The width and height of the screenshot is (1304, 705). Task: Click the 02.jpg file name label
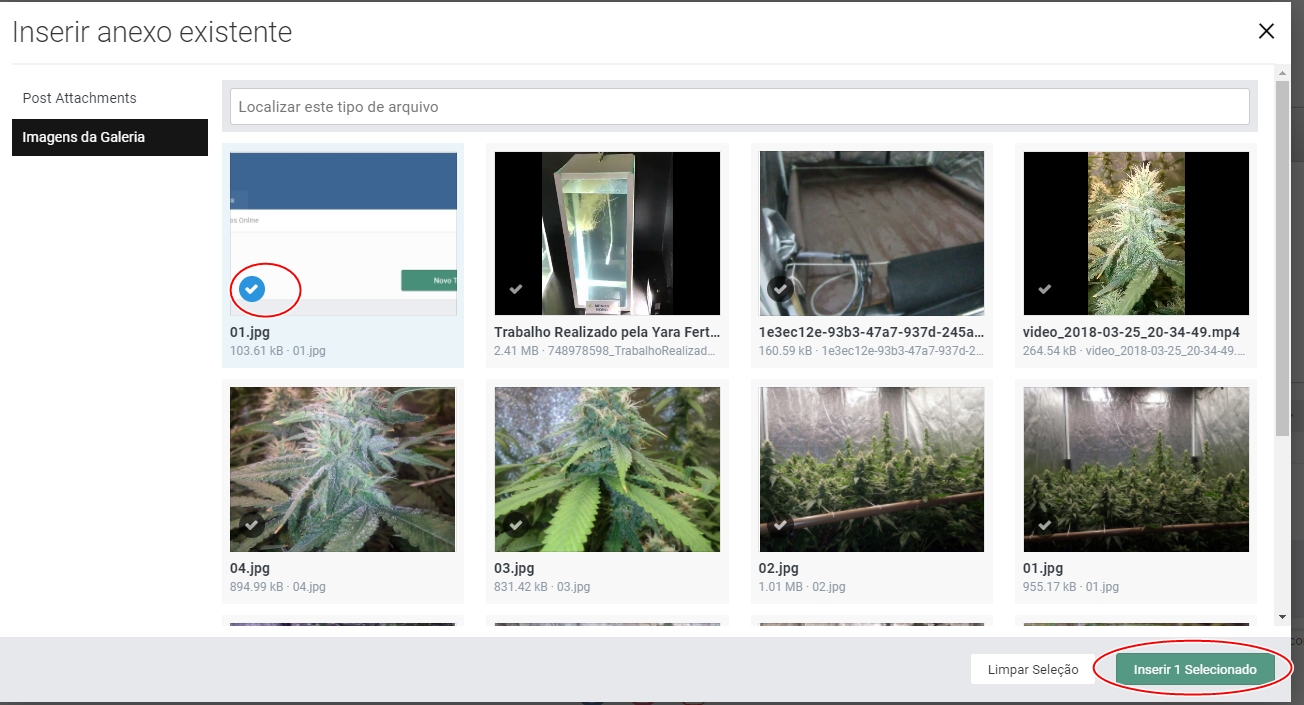[779, 568]
